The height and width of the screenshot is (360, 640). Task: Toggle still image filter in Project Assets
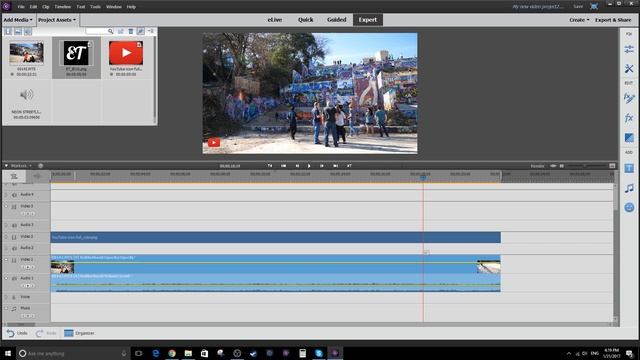tap(18, 31)
